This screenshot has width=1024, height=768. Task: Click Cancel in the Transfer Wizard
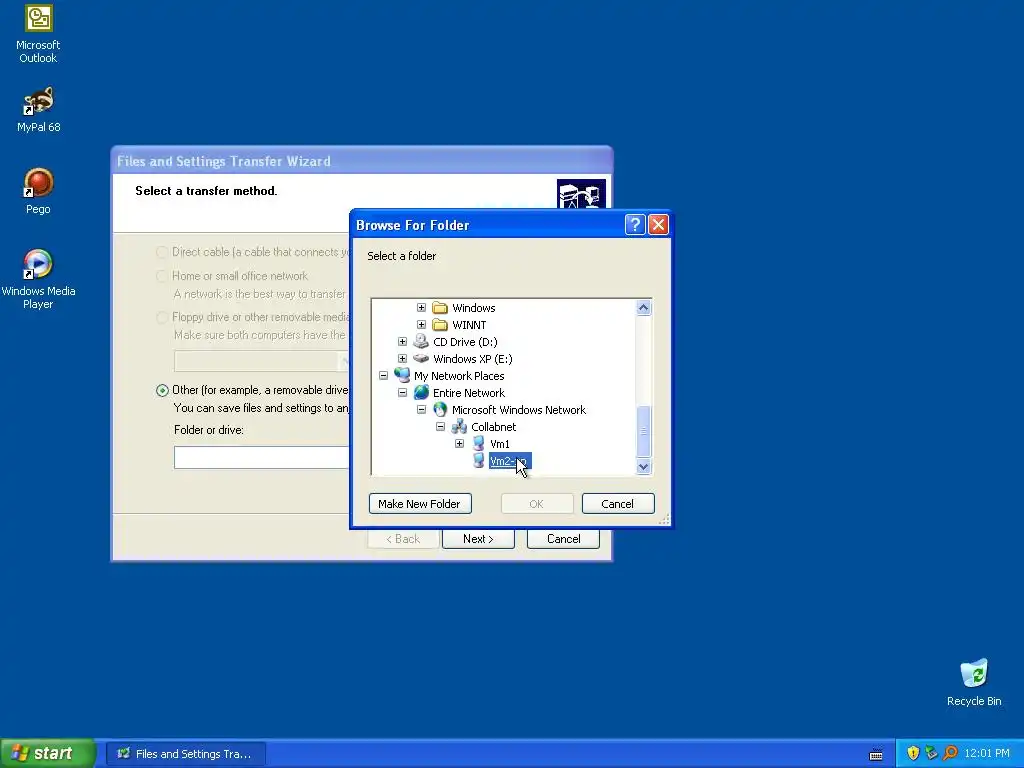tap(563, 539)
